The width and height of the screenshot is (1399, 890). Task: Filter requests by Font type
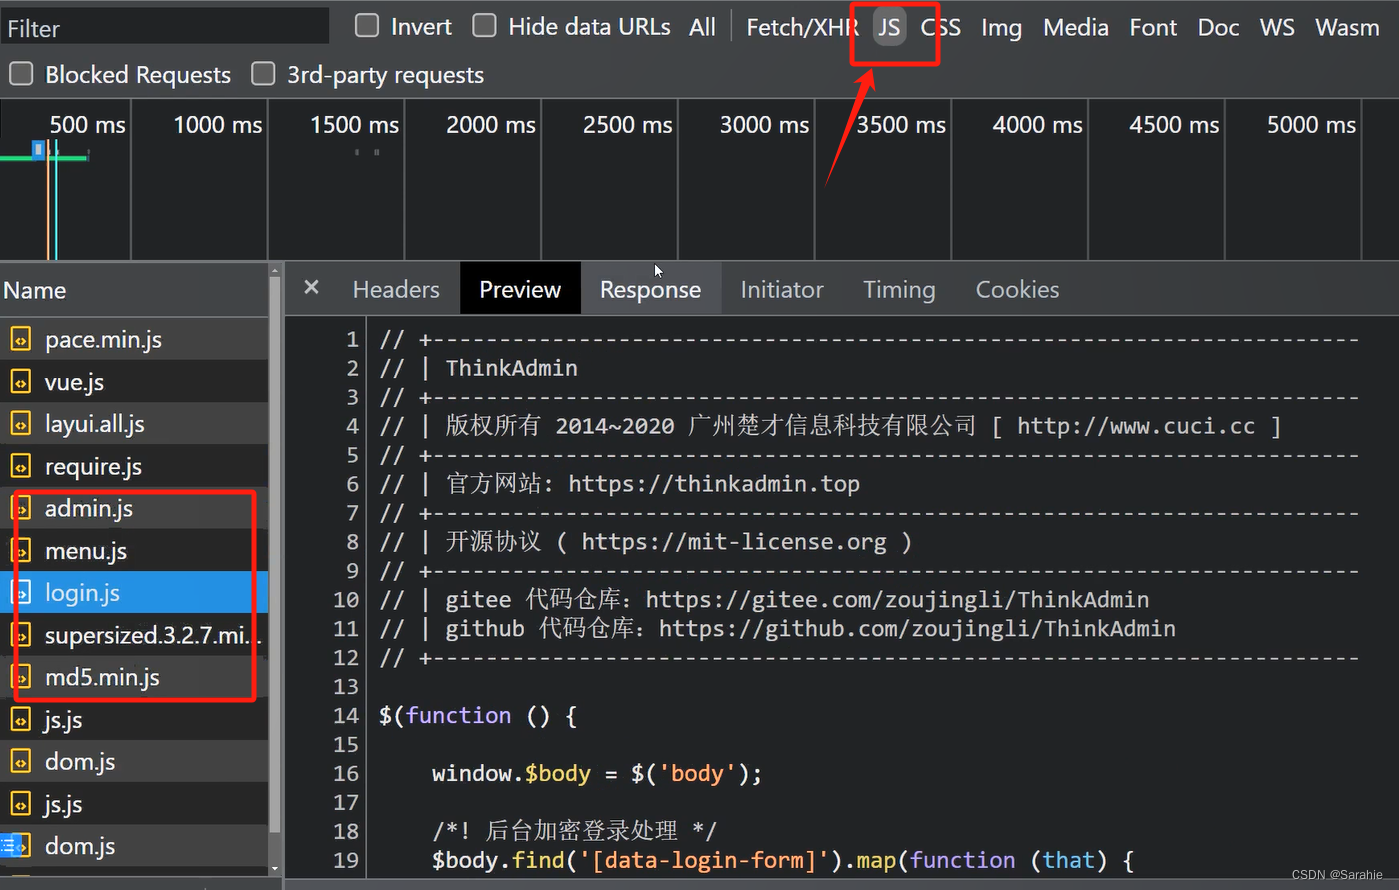pos(1153,27)
